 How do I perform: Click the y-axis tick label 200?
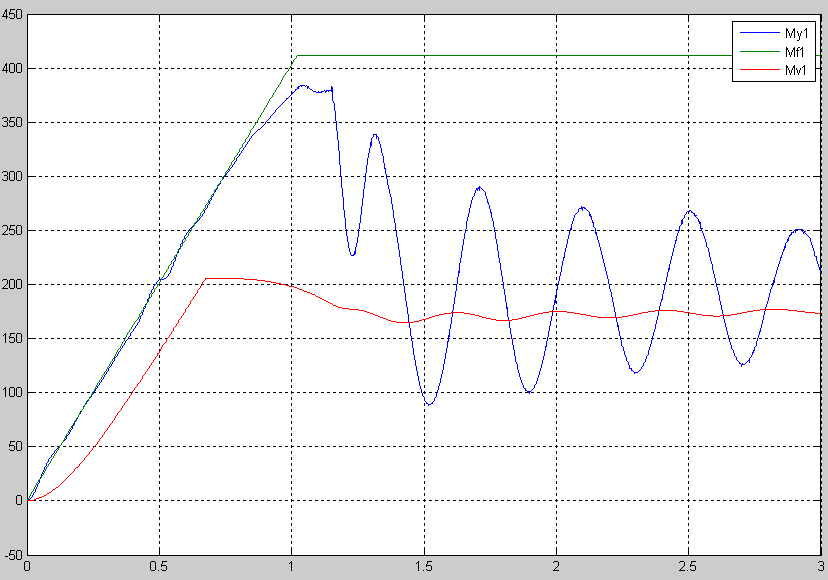coord(12,285)
